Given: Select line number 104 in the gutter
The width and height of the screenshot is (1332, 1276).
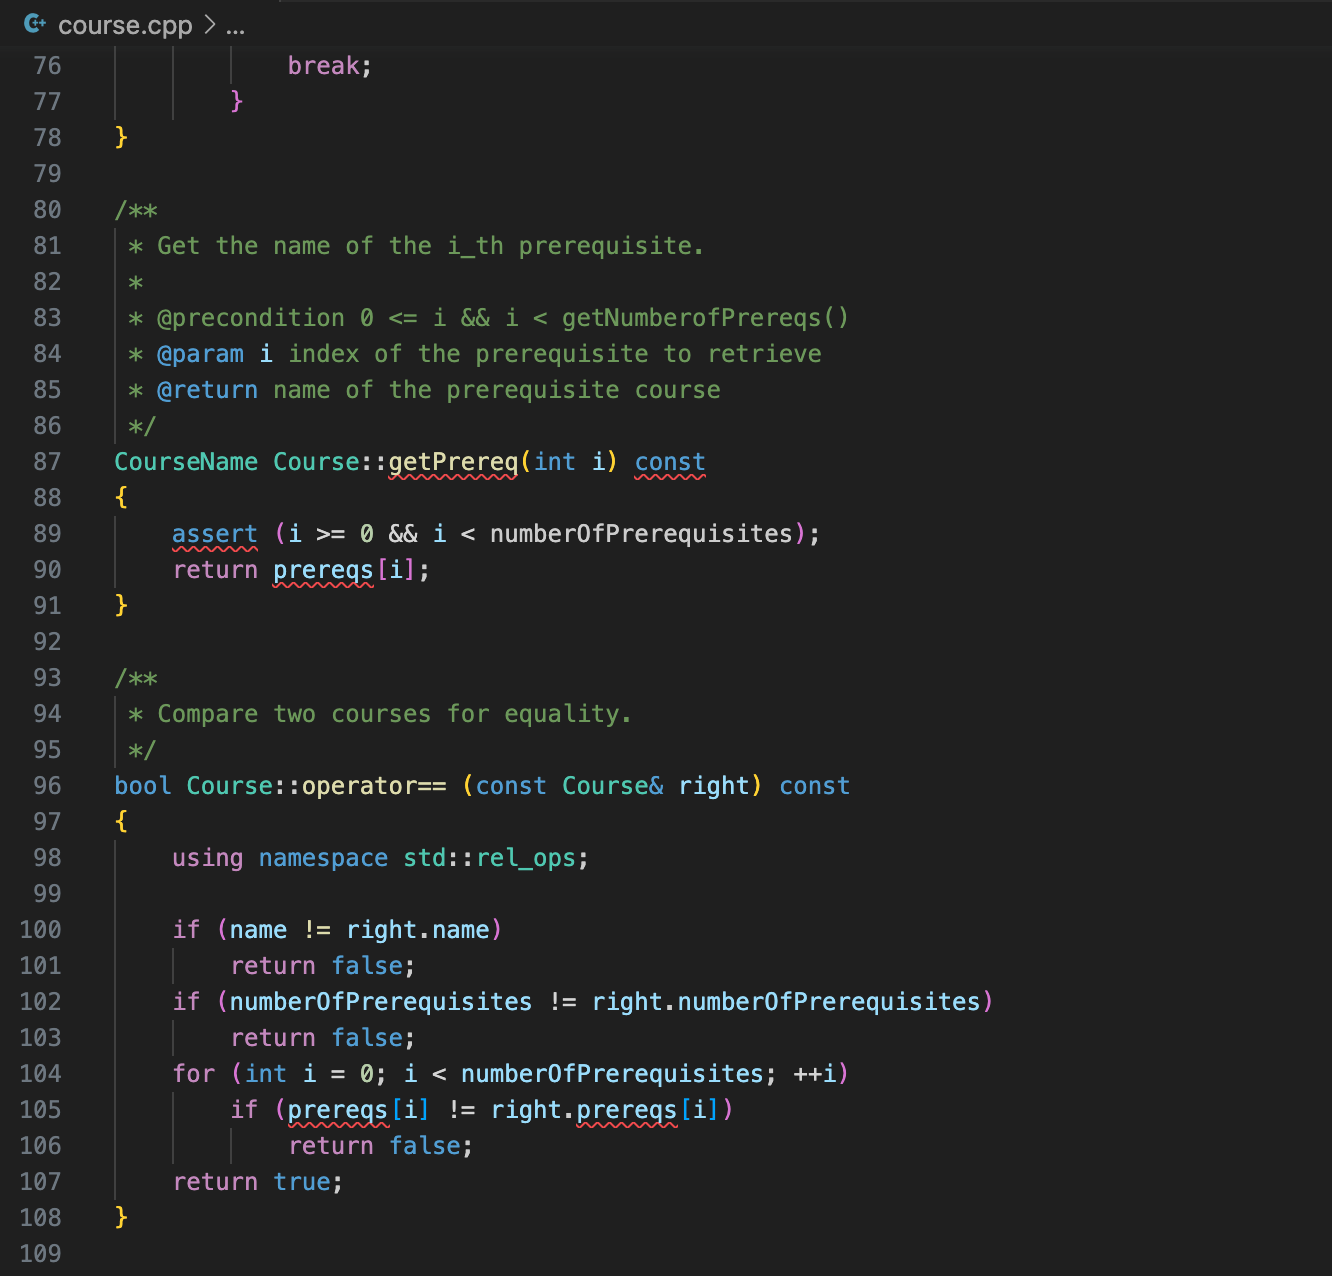Looking at the screenshot, I should click(x=40, y=1073).
